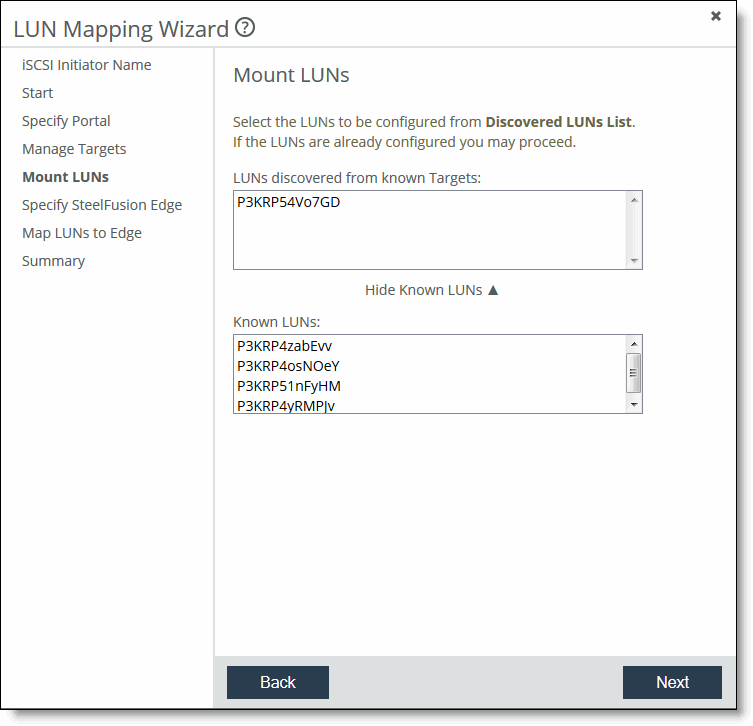Viewport: 753px width, 726px height.
Task: Choose known LUN P3KRP4osNOeY
Action: point(288,366)
